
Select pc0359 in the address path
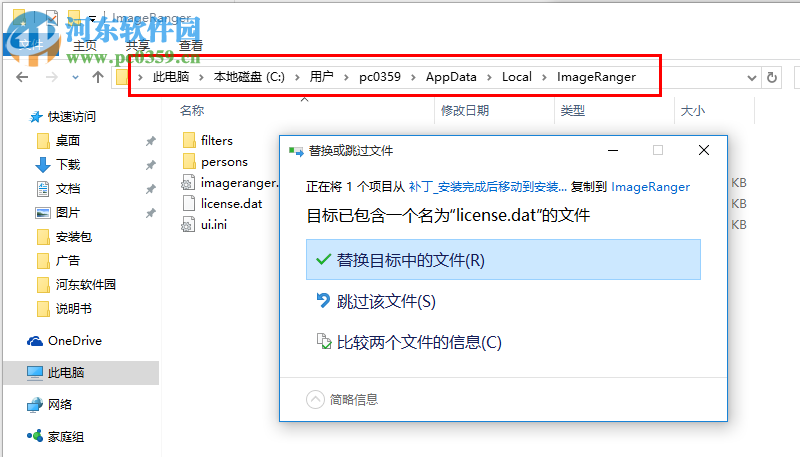(x=380, y=77)
